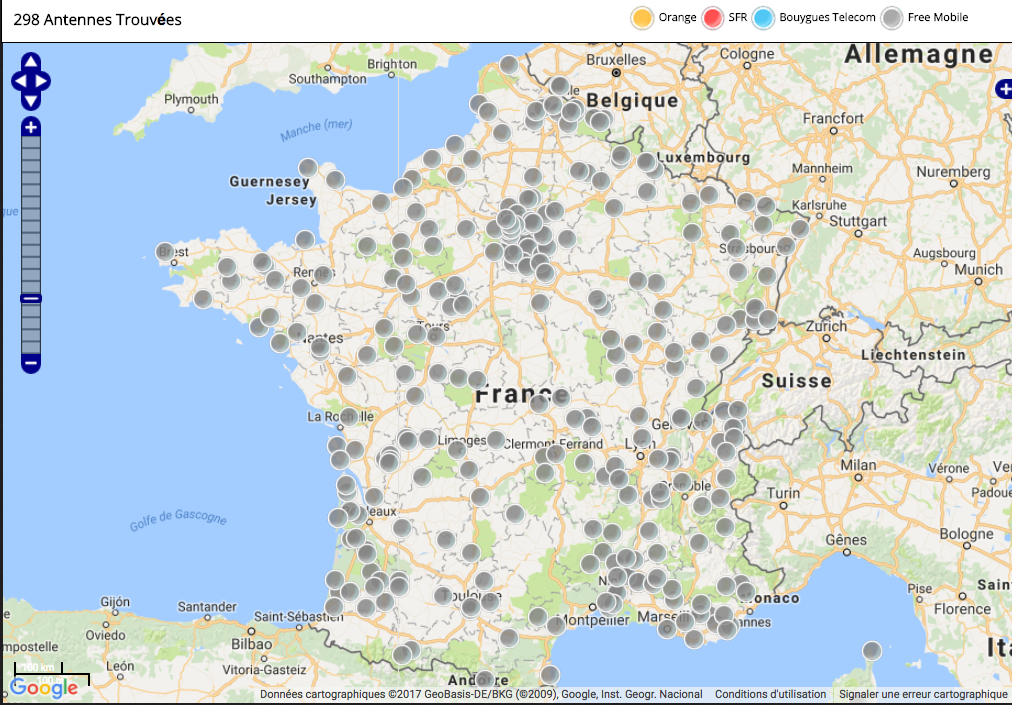Zoom out with the minus button

[x=31, y=362]
